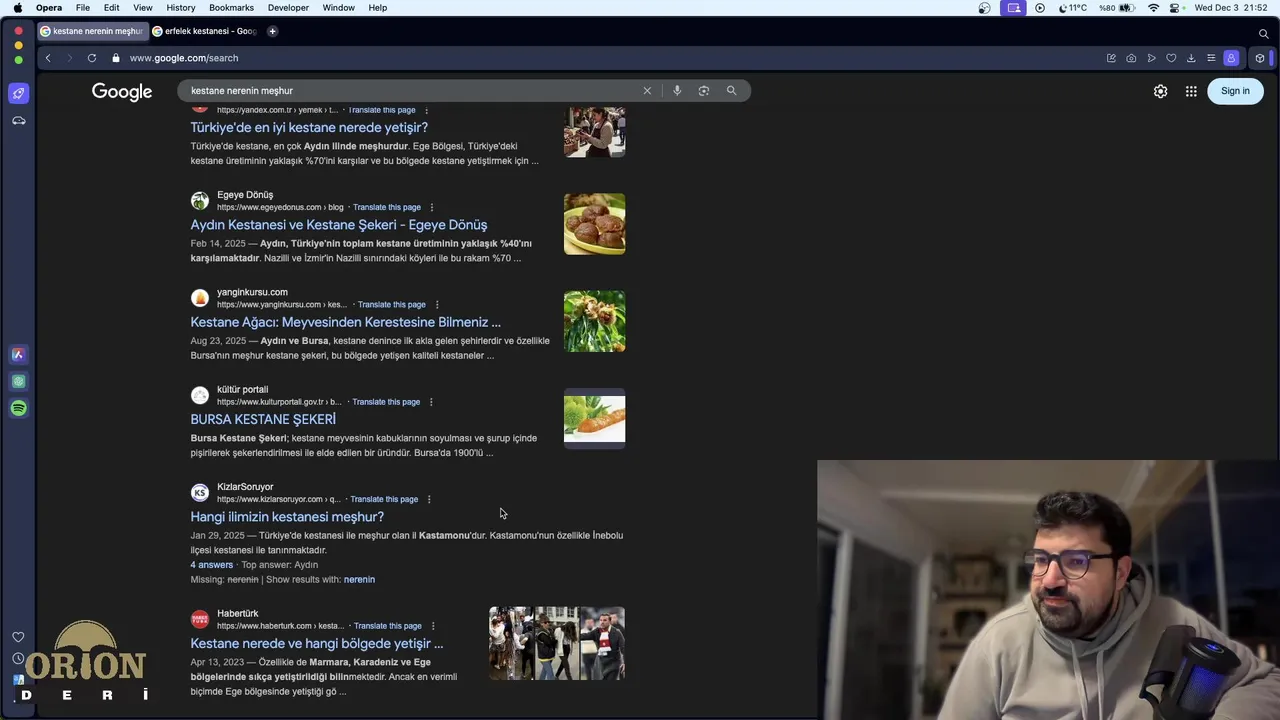
Task: Open more options for yanginkursu.com result
Action: coord(437,304)
